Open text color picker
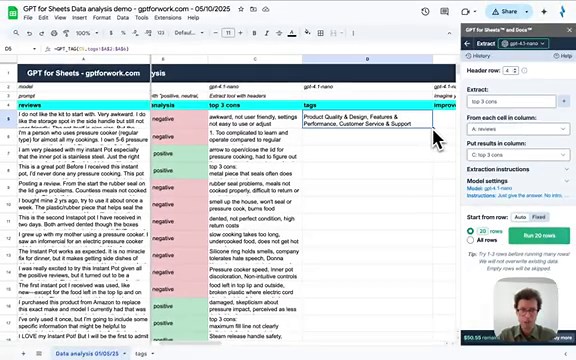The image size is (576, 360). click(x=292, y=33)
